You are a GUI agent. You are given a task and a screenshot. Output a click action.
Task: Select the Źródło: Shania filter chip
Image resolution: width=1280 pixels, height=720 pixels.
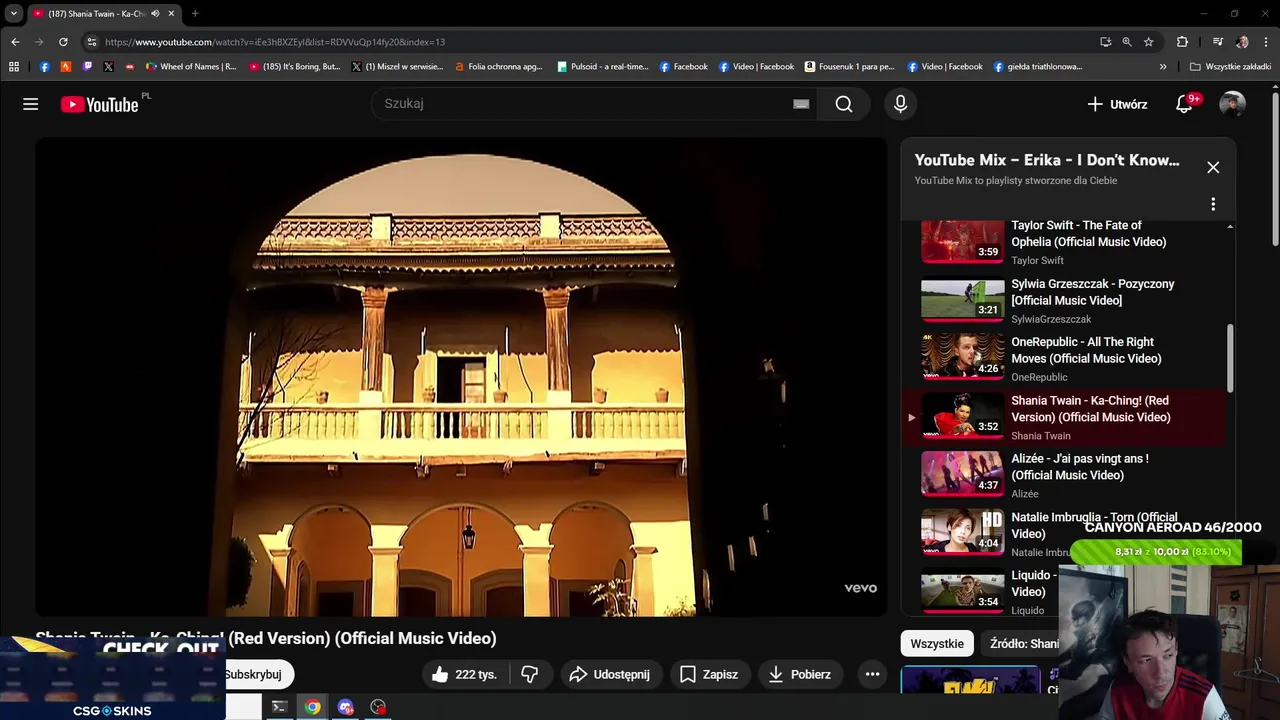pos(1023,643)
